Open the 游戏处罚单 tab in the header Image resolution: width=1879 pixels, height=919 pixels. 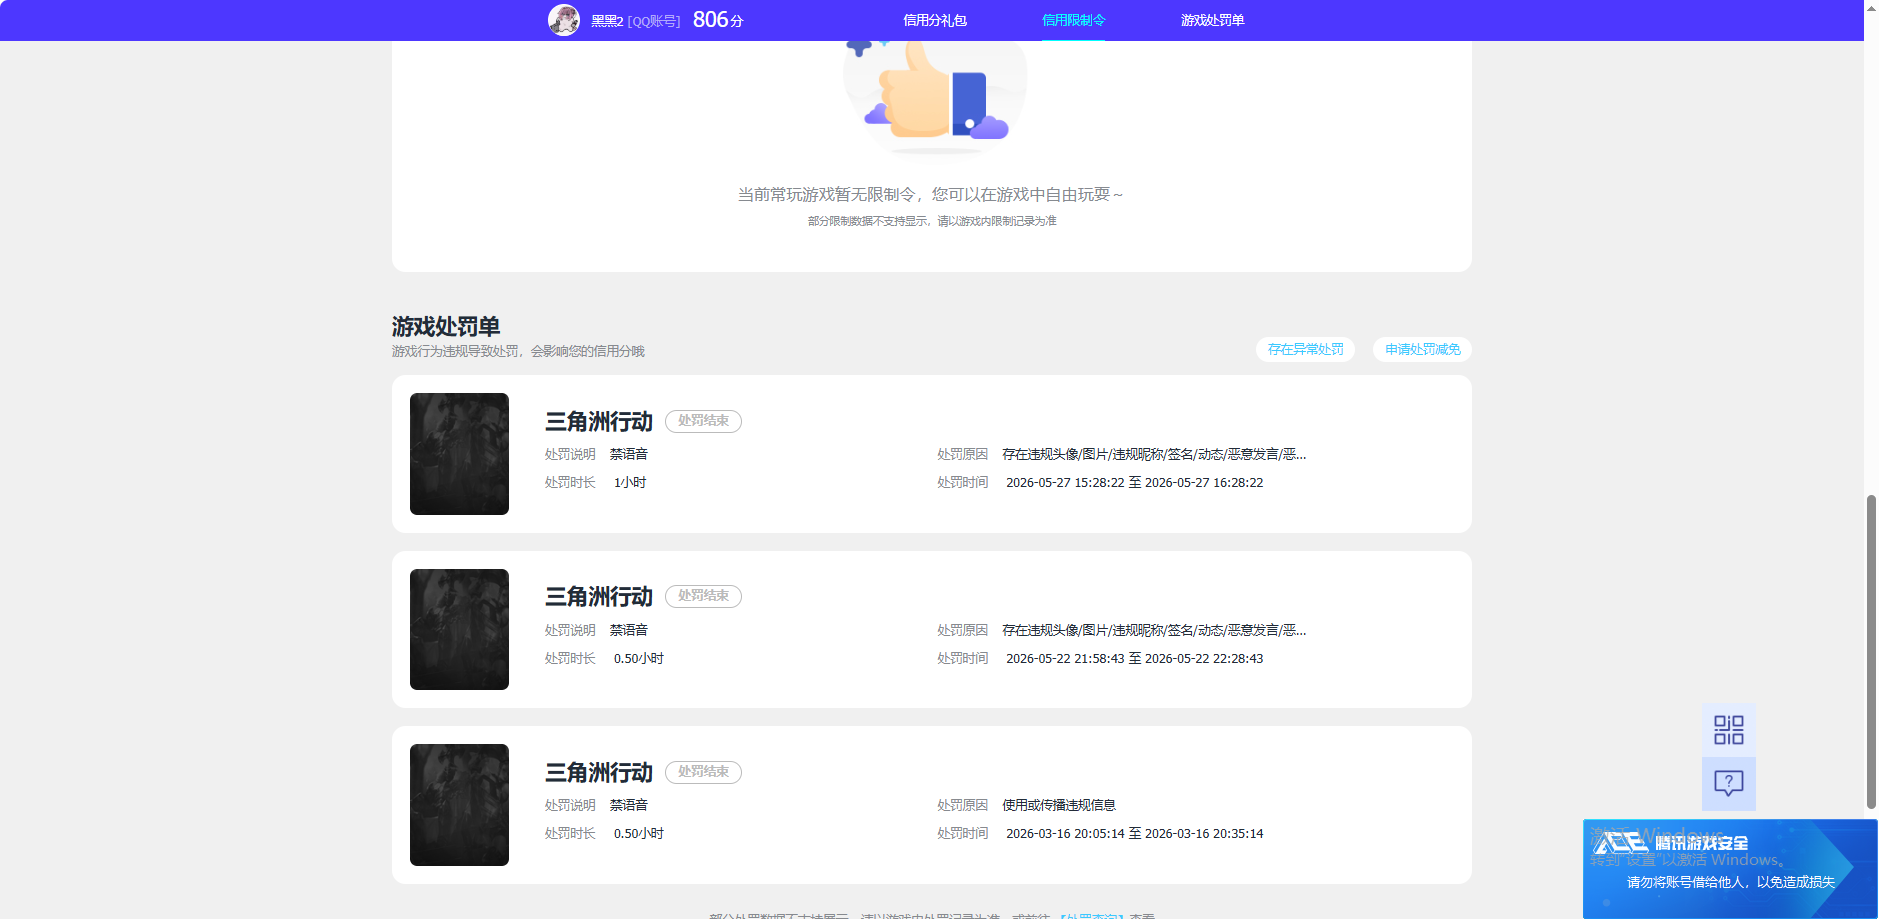click(1213, 20)
